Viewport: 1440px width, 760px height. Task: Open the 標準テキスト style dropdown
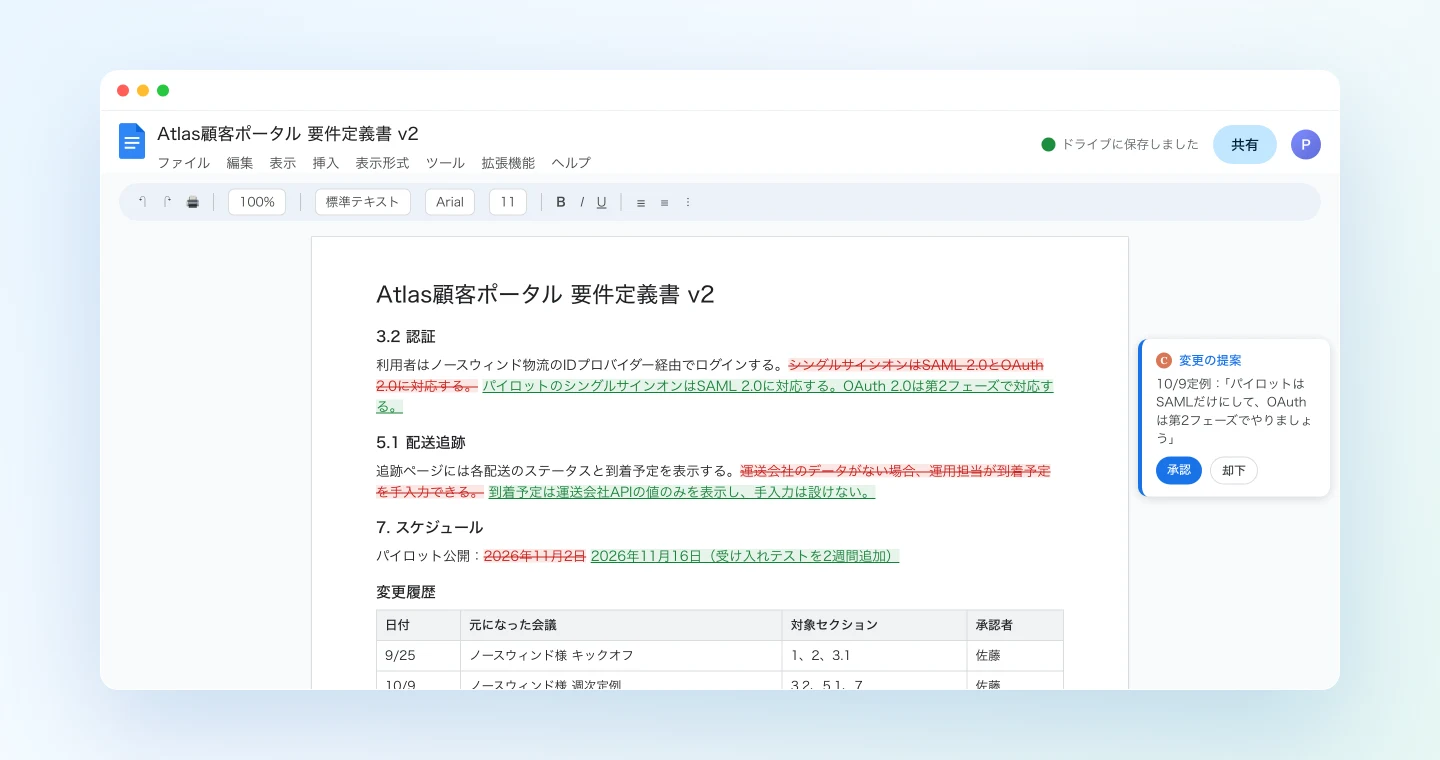click(363, 202)
